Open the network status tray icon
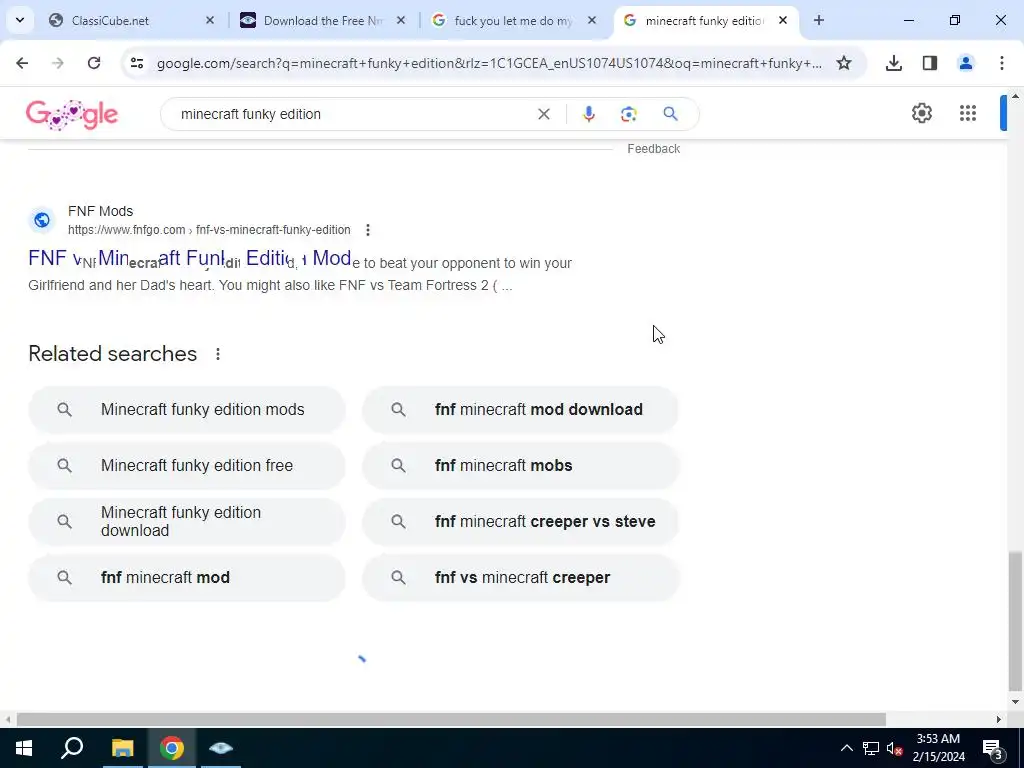Viewport: 1024px width, 768px height. 871,748
